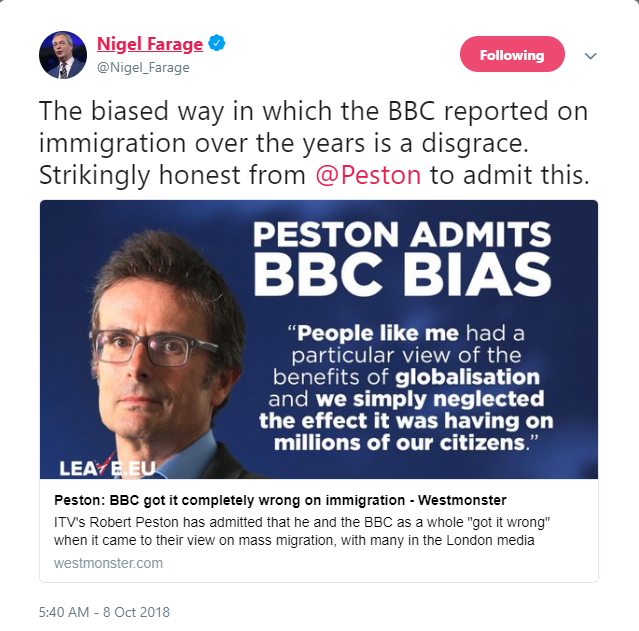Click the 'Strikingly honest' line of the tweet
639x631 pixels.
(314, 175)
